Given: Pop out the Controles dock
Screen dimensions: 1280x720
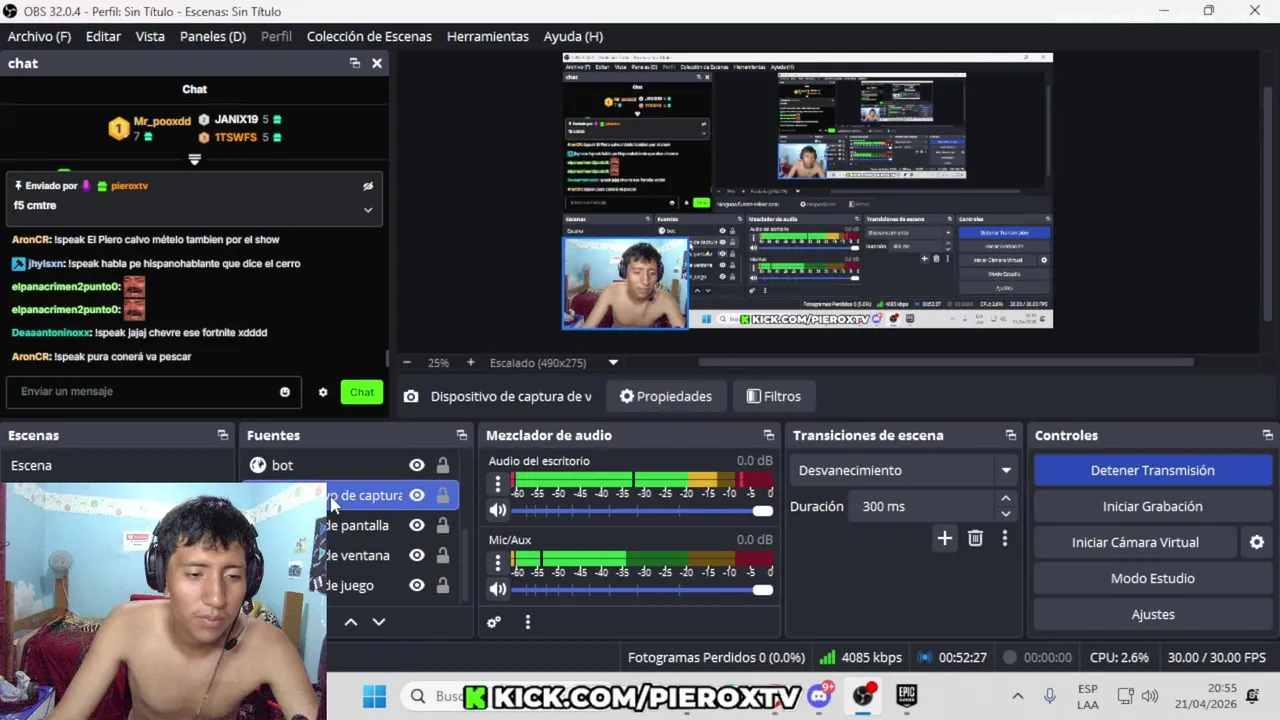Looking at the screenshot, I should click(x=1268, y=435).
